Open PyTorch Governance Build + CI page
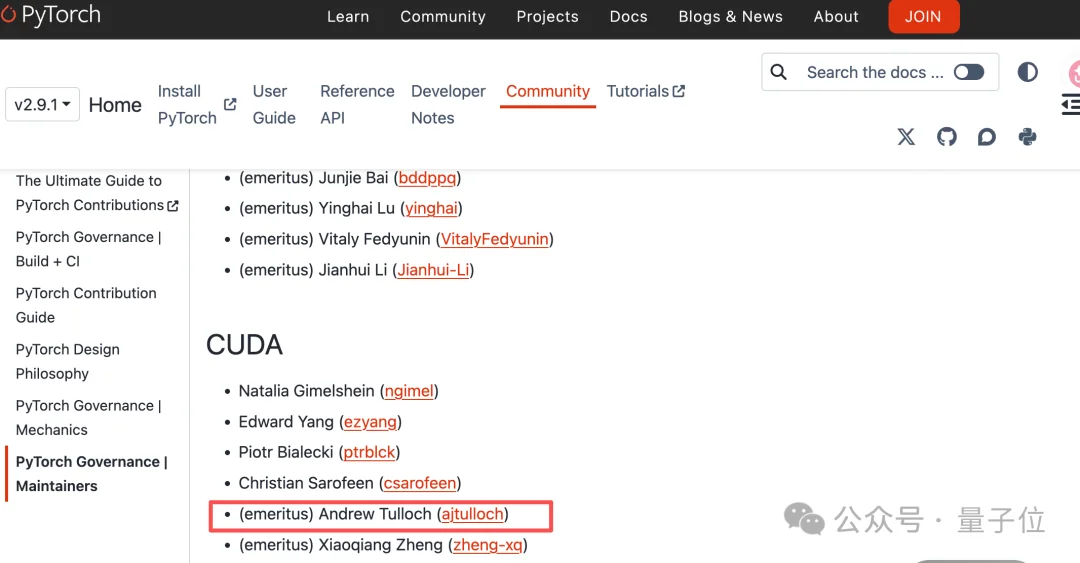Screen dimensions: 1080x563 (88, 249)
